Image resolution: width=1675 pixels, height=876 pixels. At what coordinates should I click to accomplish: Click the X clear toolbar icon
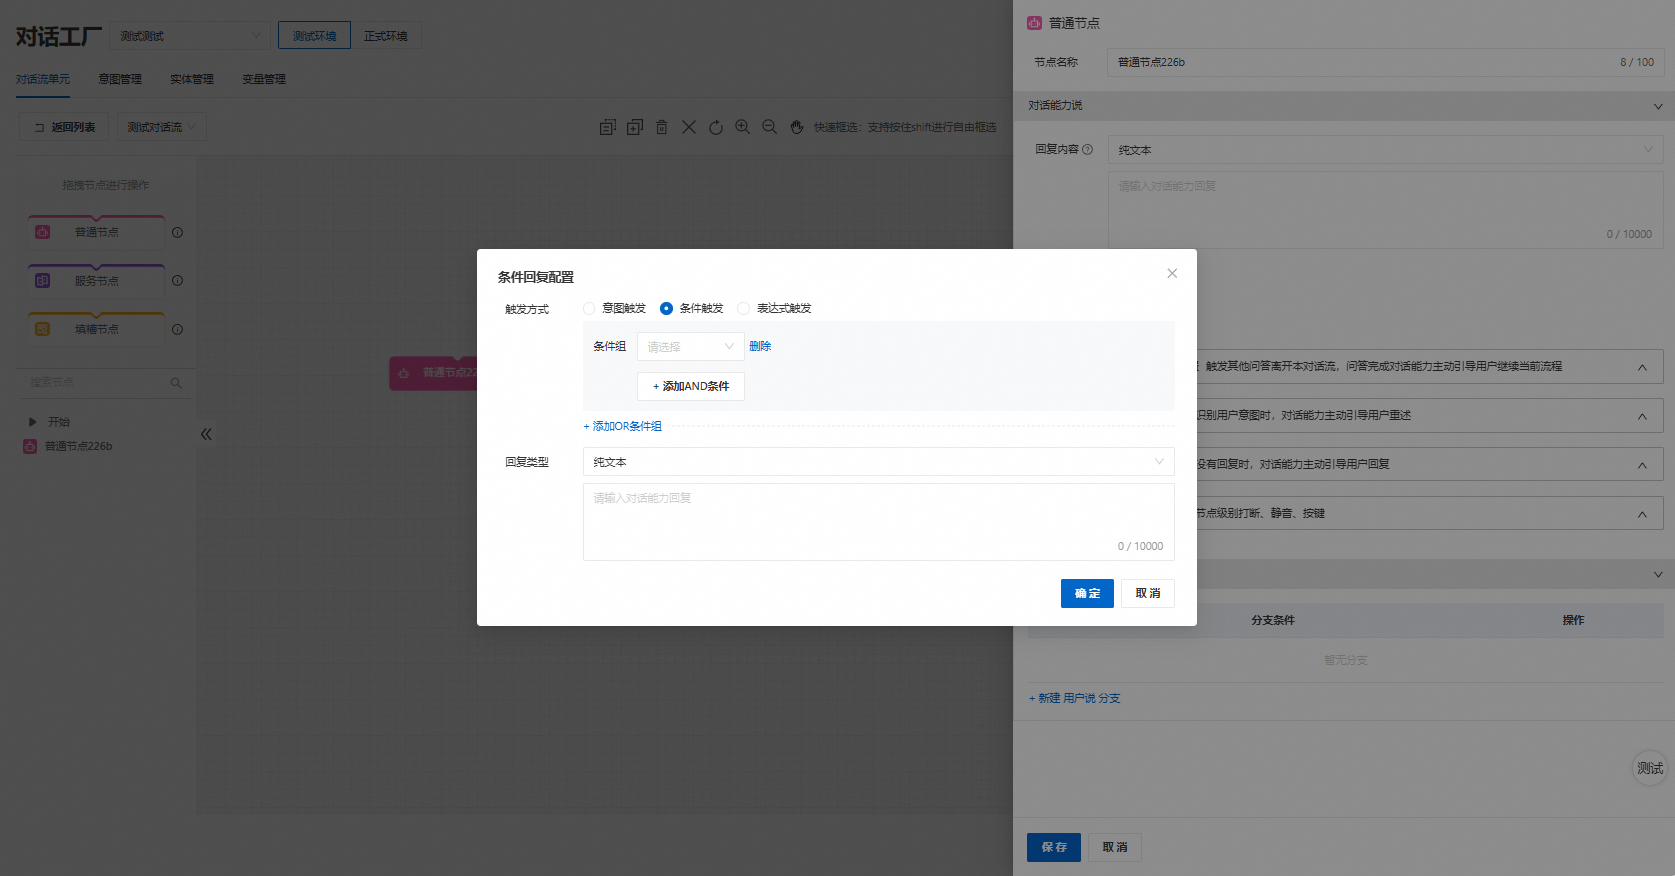point(689,127)
